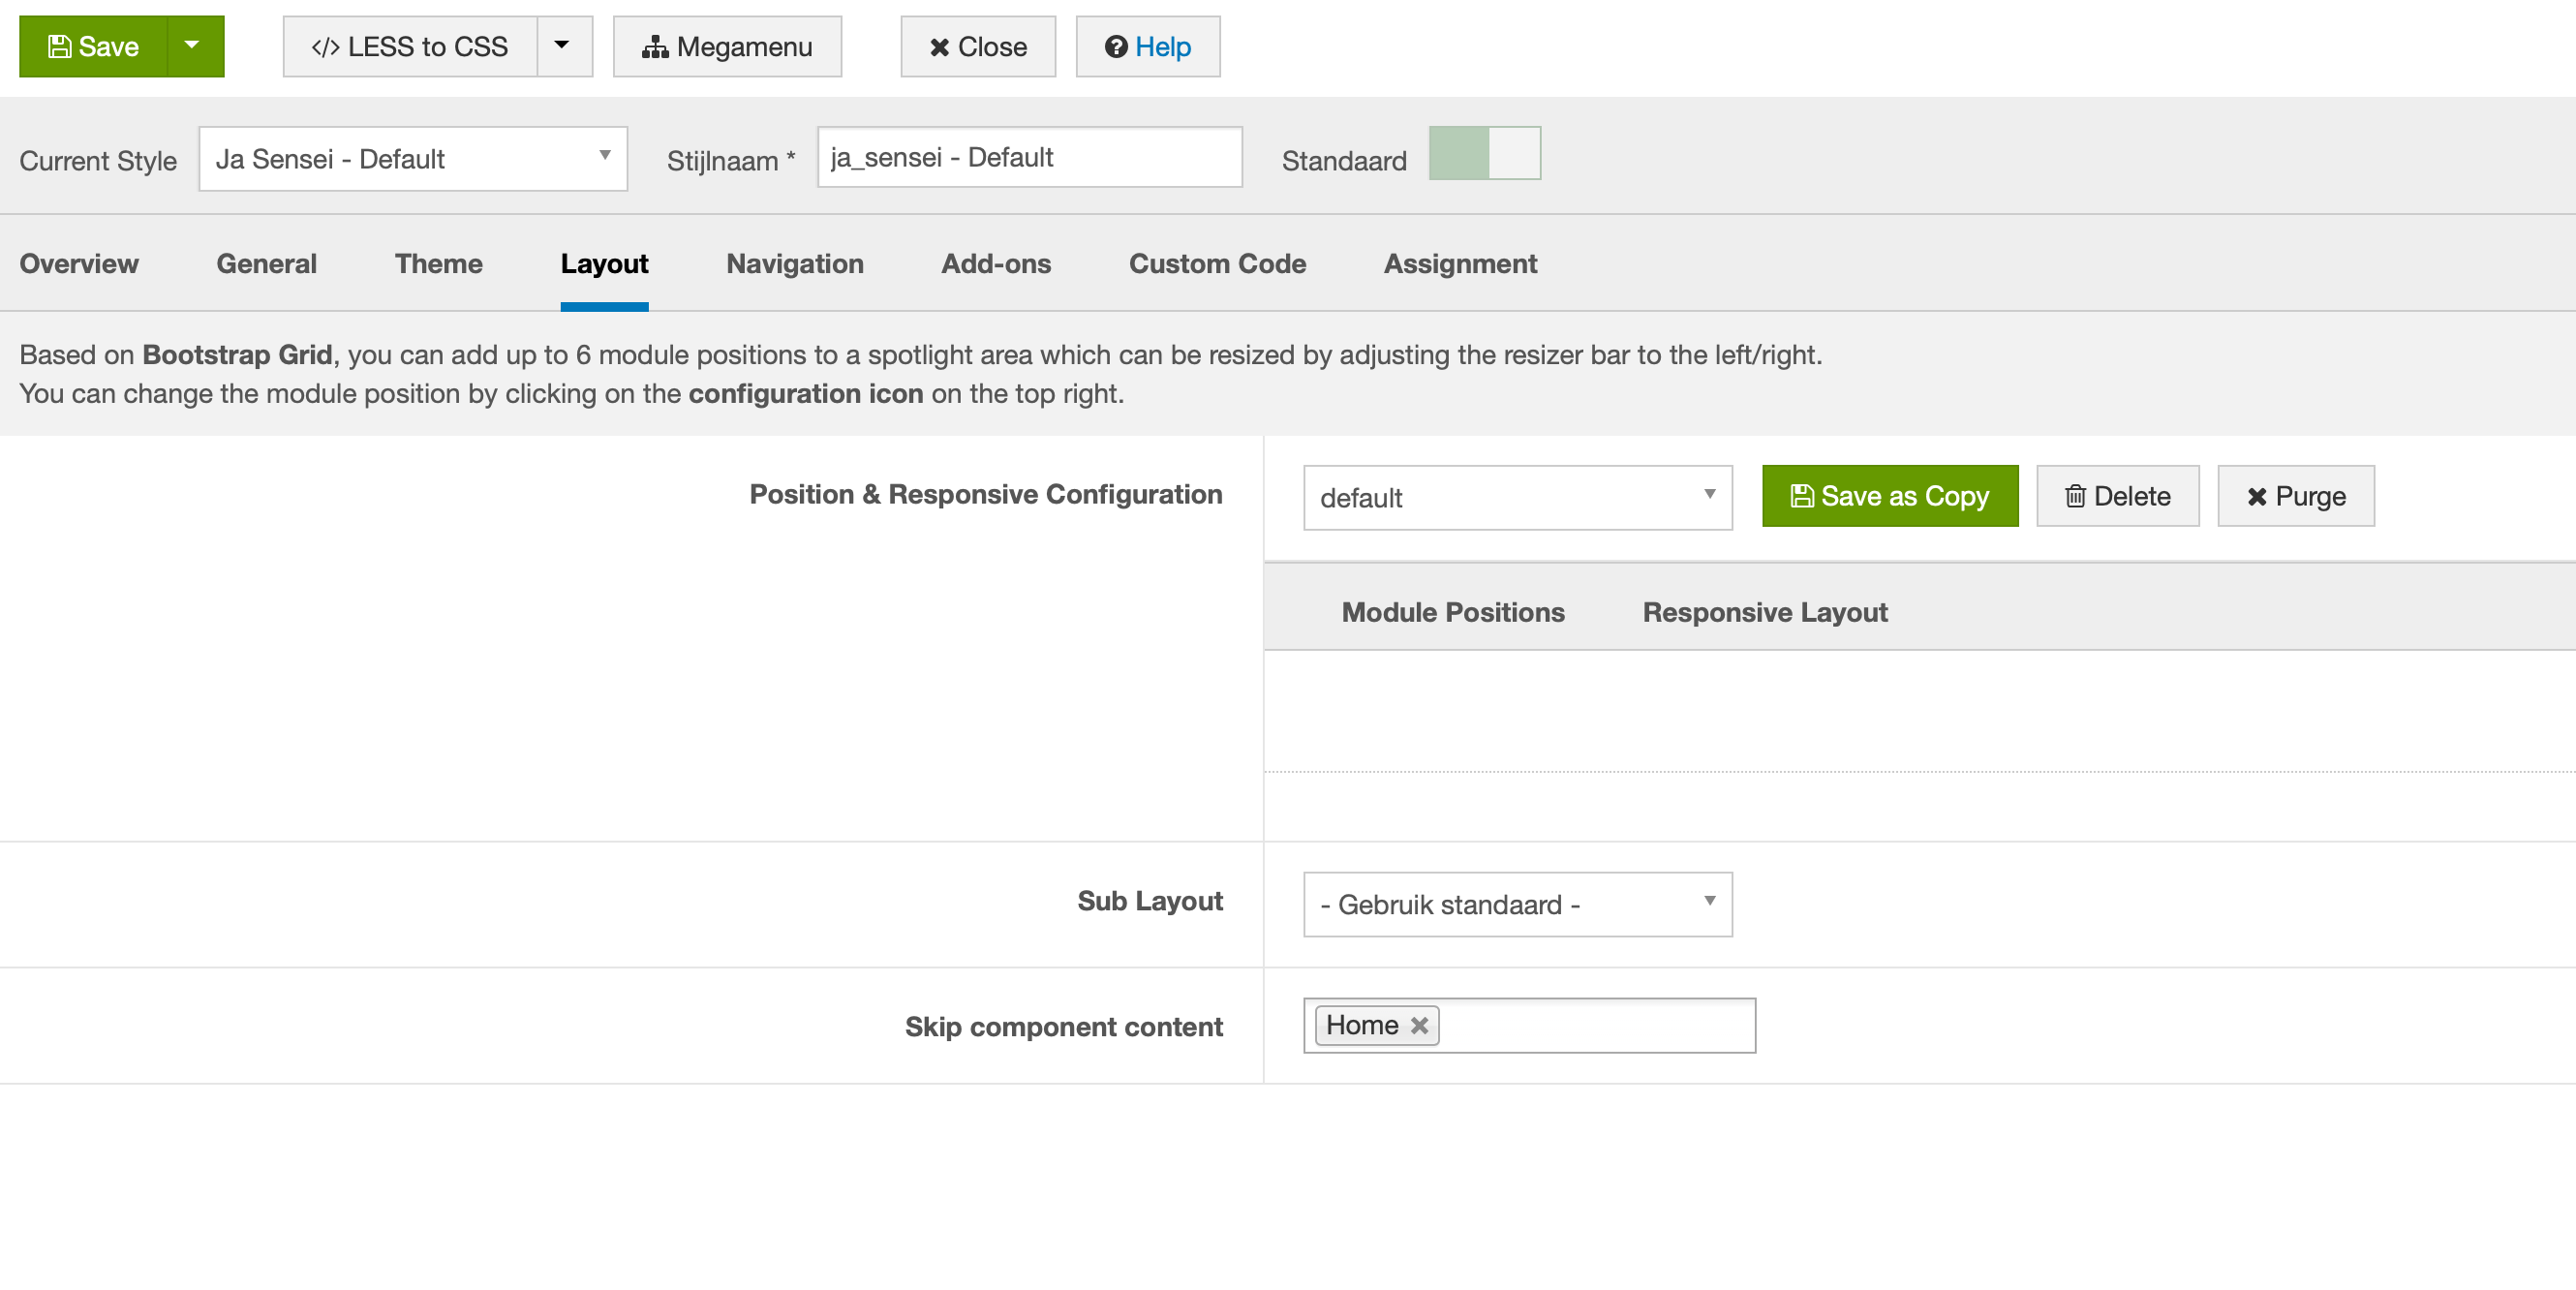Open the Megamenu sitemap icon button
The image size is (2576, 1290).
727,47
